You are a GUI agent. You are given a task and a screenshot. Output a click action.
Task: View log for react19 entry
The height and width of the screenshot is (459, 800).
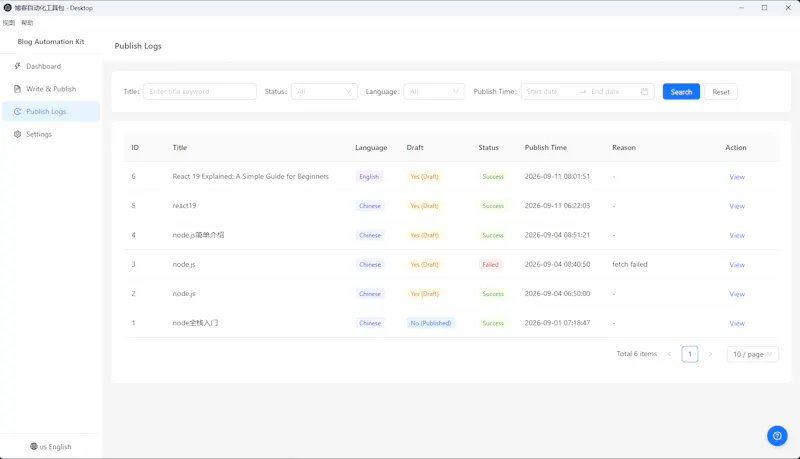737,206
